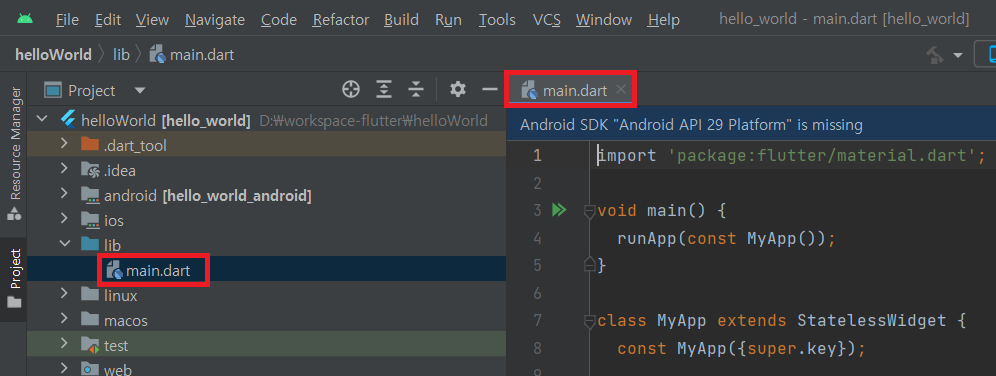Select the .idea folder row
This screenshot has height=376, width=996.
tap(267, 170)
